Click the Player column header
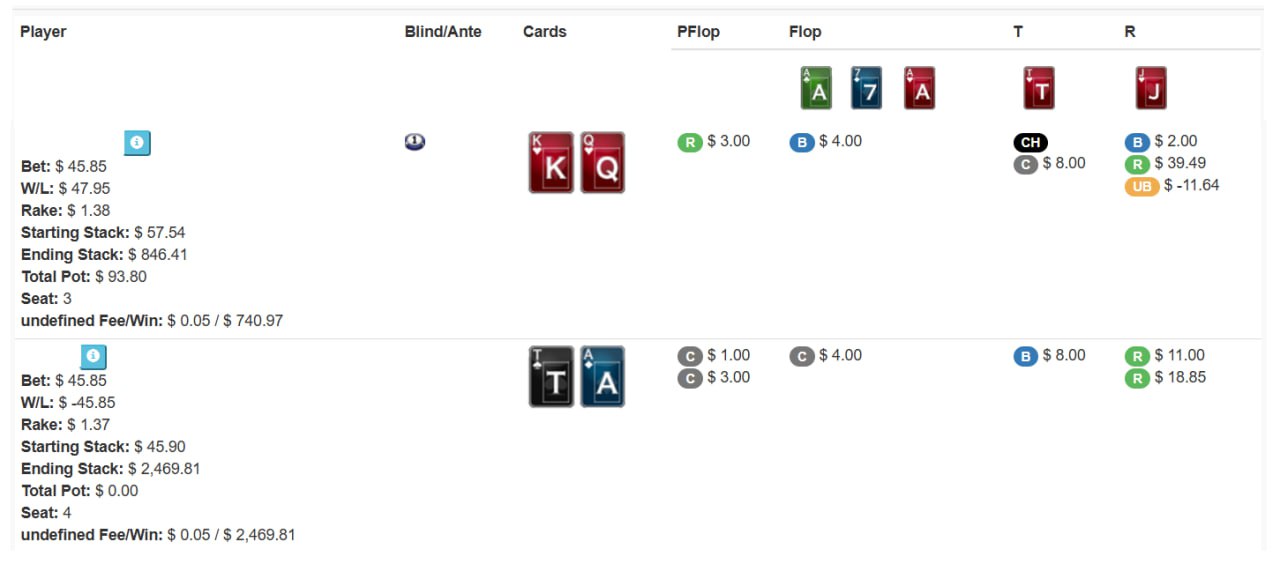1280x564 pixels. 43,32
